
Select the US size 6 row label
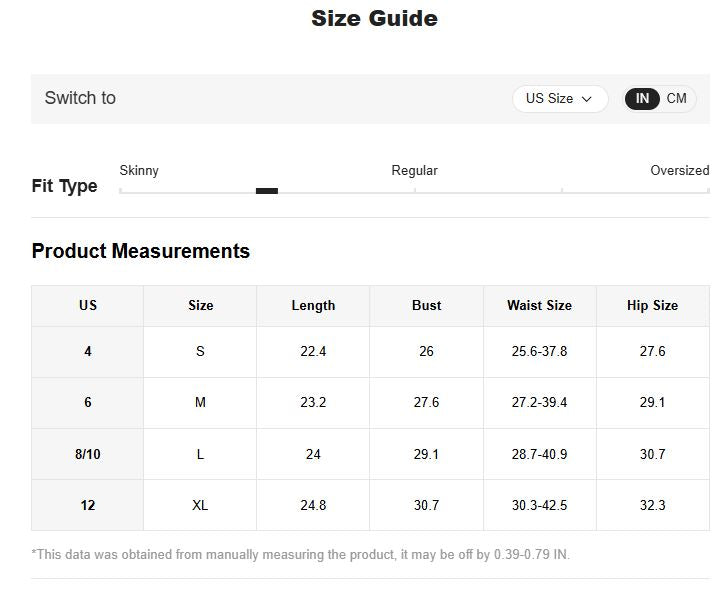coord(88,402)
